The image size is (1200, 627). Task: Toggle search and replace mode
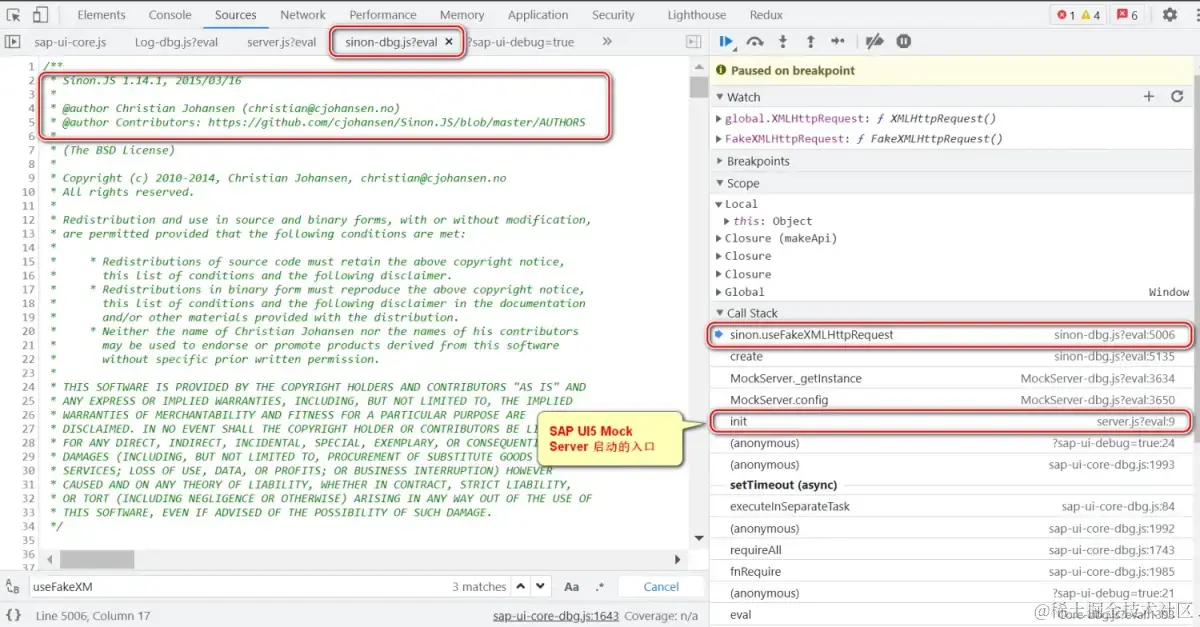pos(13,587)
